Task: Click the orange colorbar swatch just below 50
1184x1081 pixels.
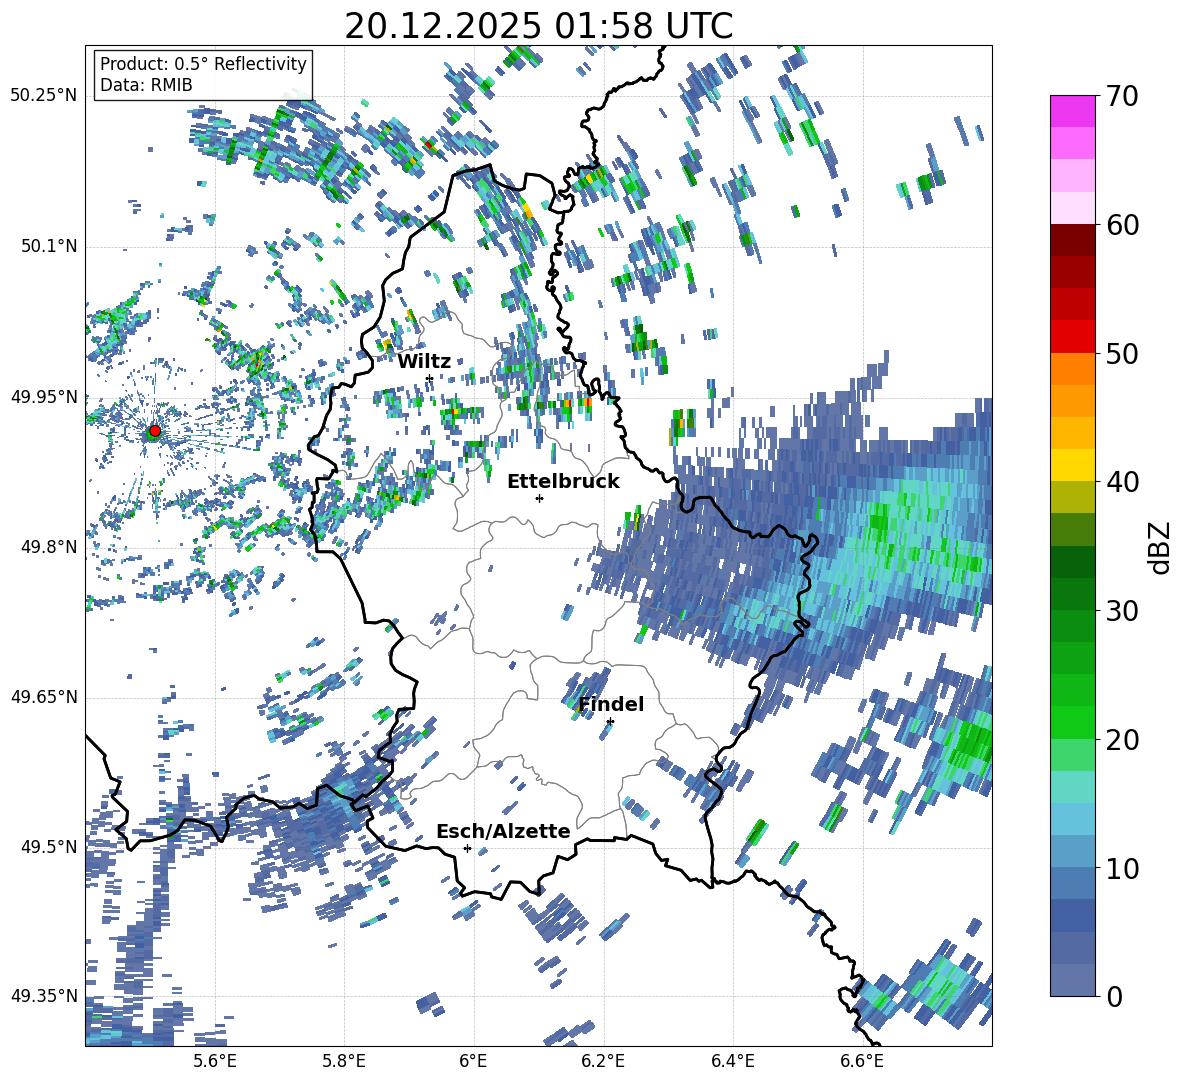Action: (x=1072, y=369)
